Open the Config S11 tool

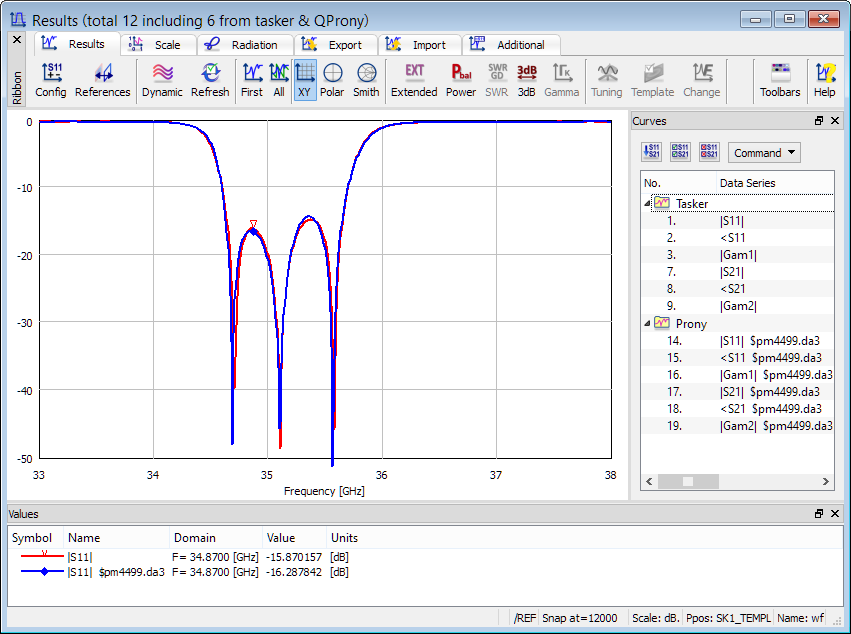point(51,80)
